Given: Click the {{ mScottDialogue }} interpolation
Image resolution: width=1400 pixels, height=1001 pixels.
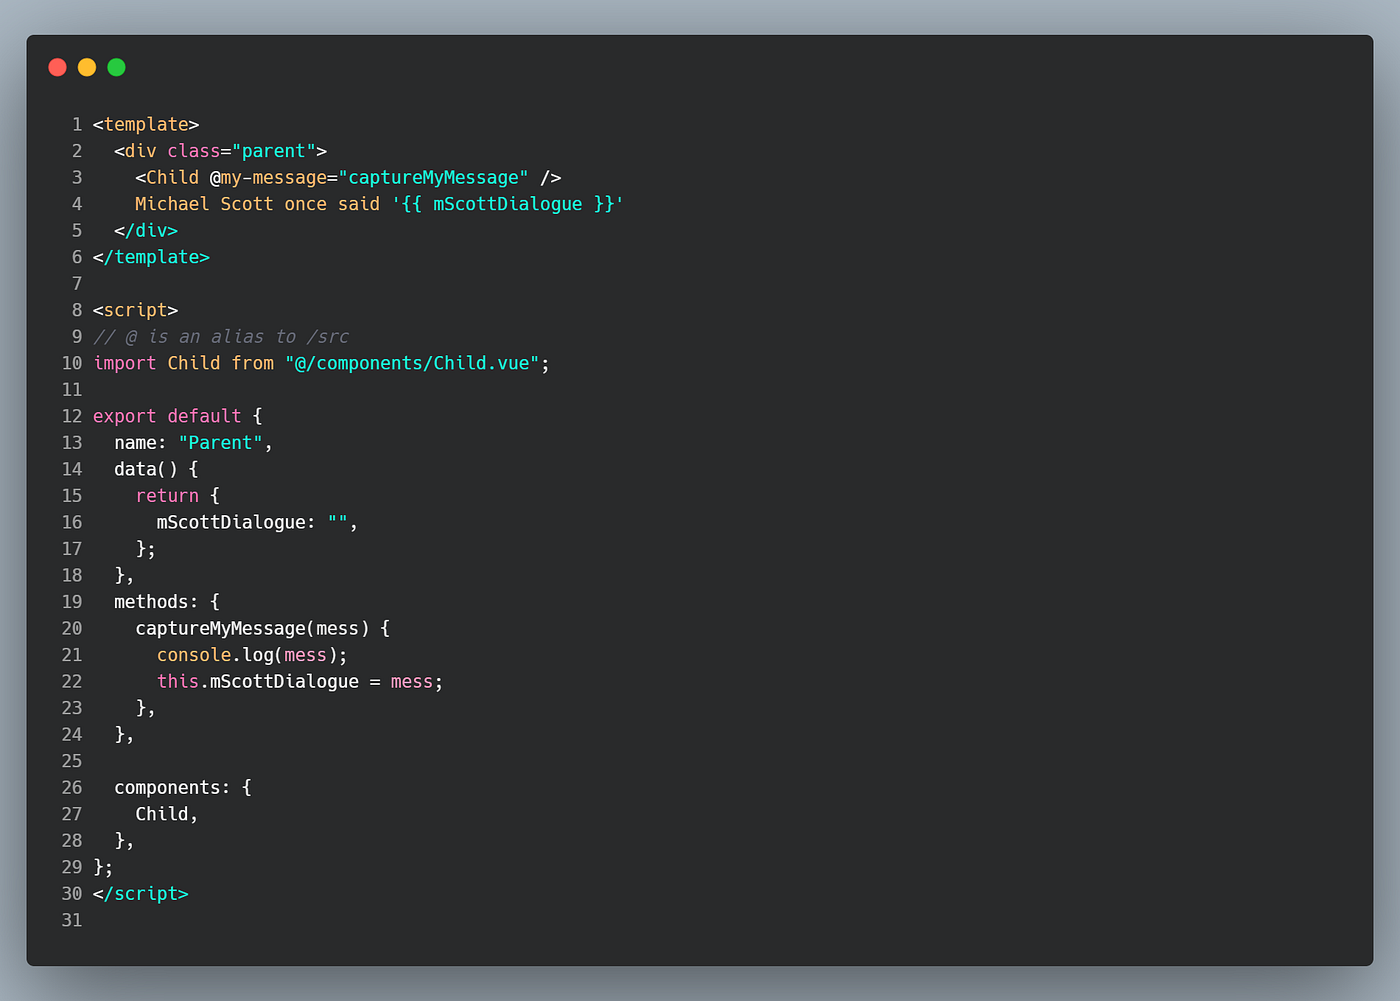Looking at the screenshot, I should [508, 204].
